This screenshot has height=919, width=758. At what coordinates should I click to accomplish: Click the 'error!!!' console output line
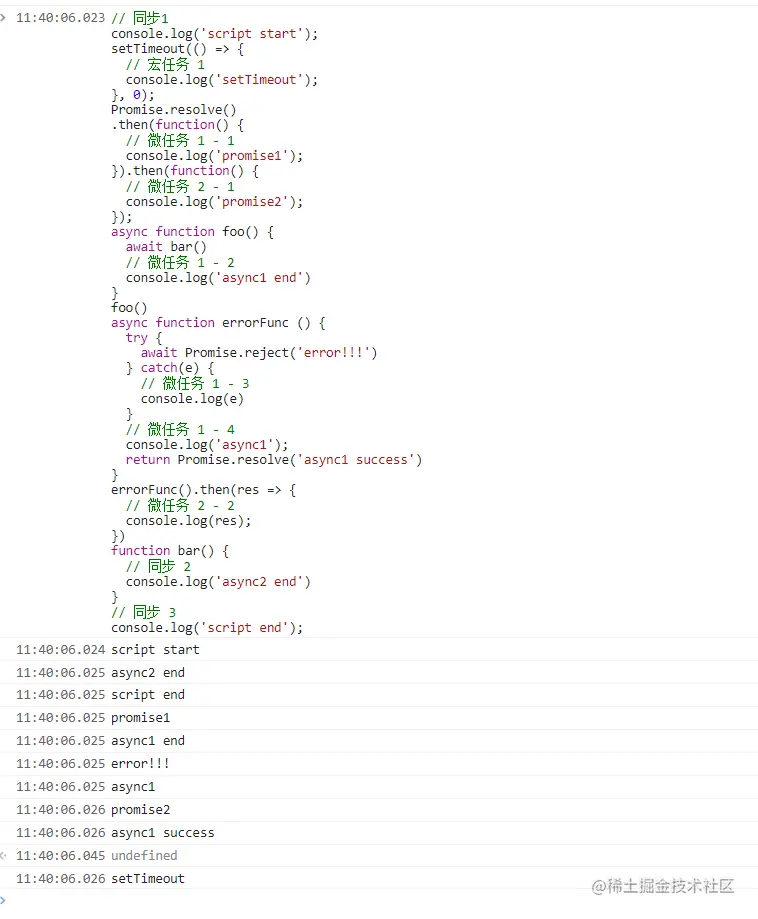(379, 763)
